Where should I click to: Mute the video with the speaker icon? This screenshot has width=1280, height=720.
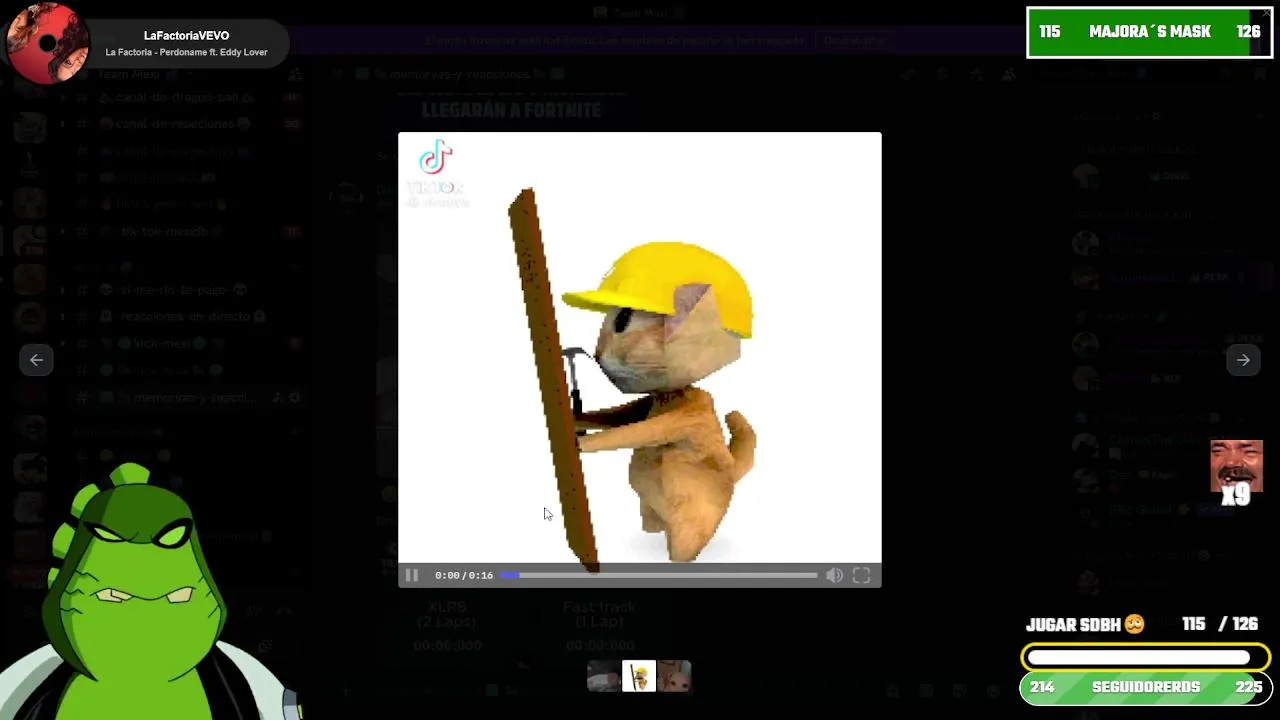834,575
